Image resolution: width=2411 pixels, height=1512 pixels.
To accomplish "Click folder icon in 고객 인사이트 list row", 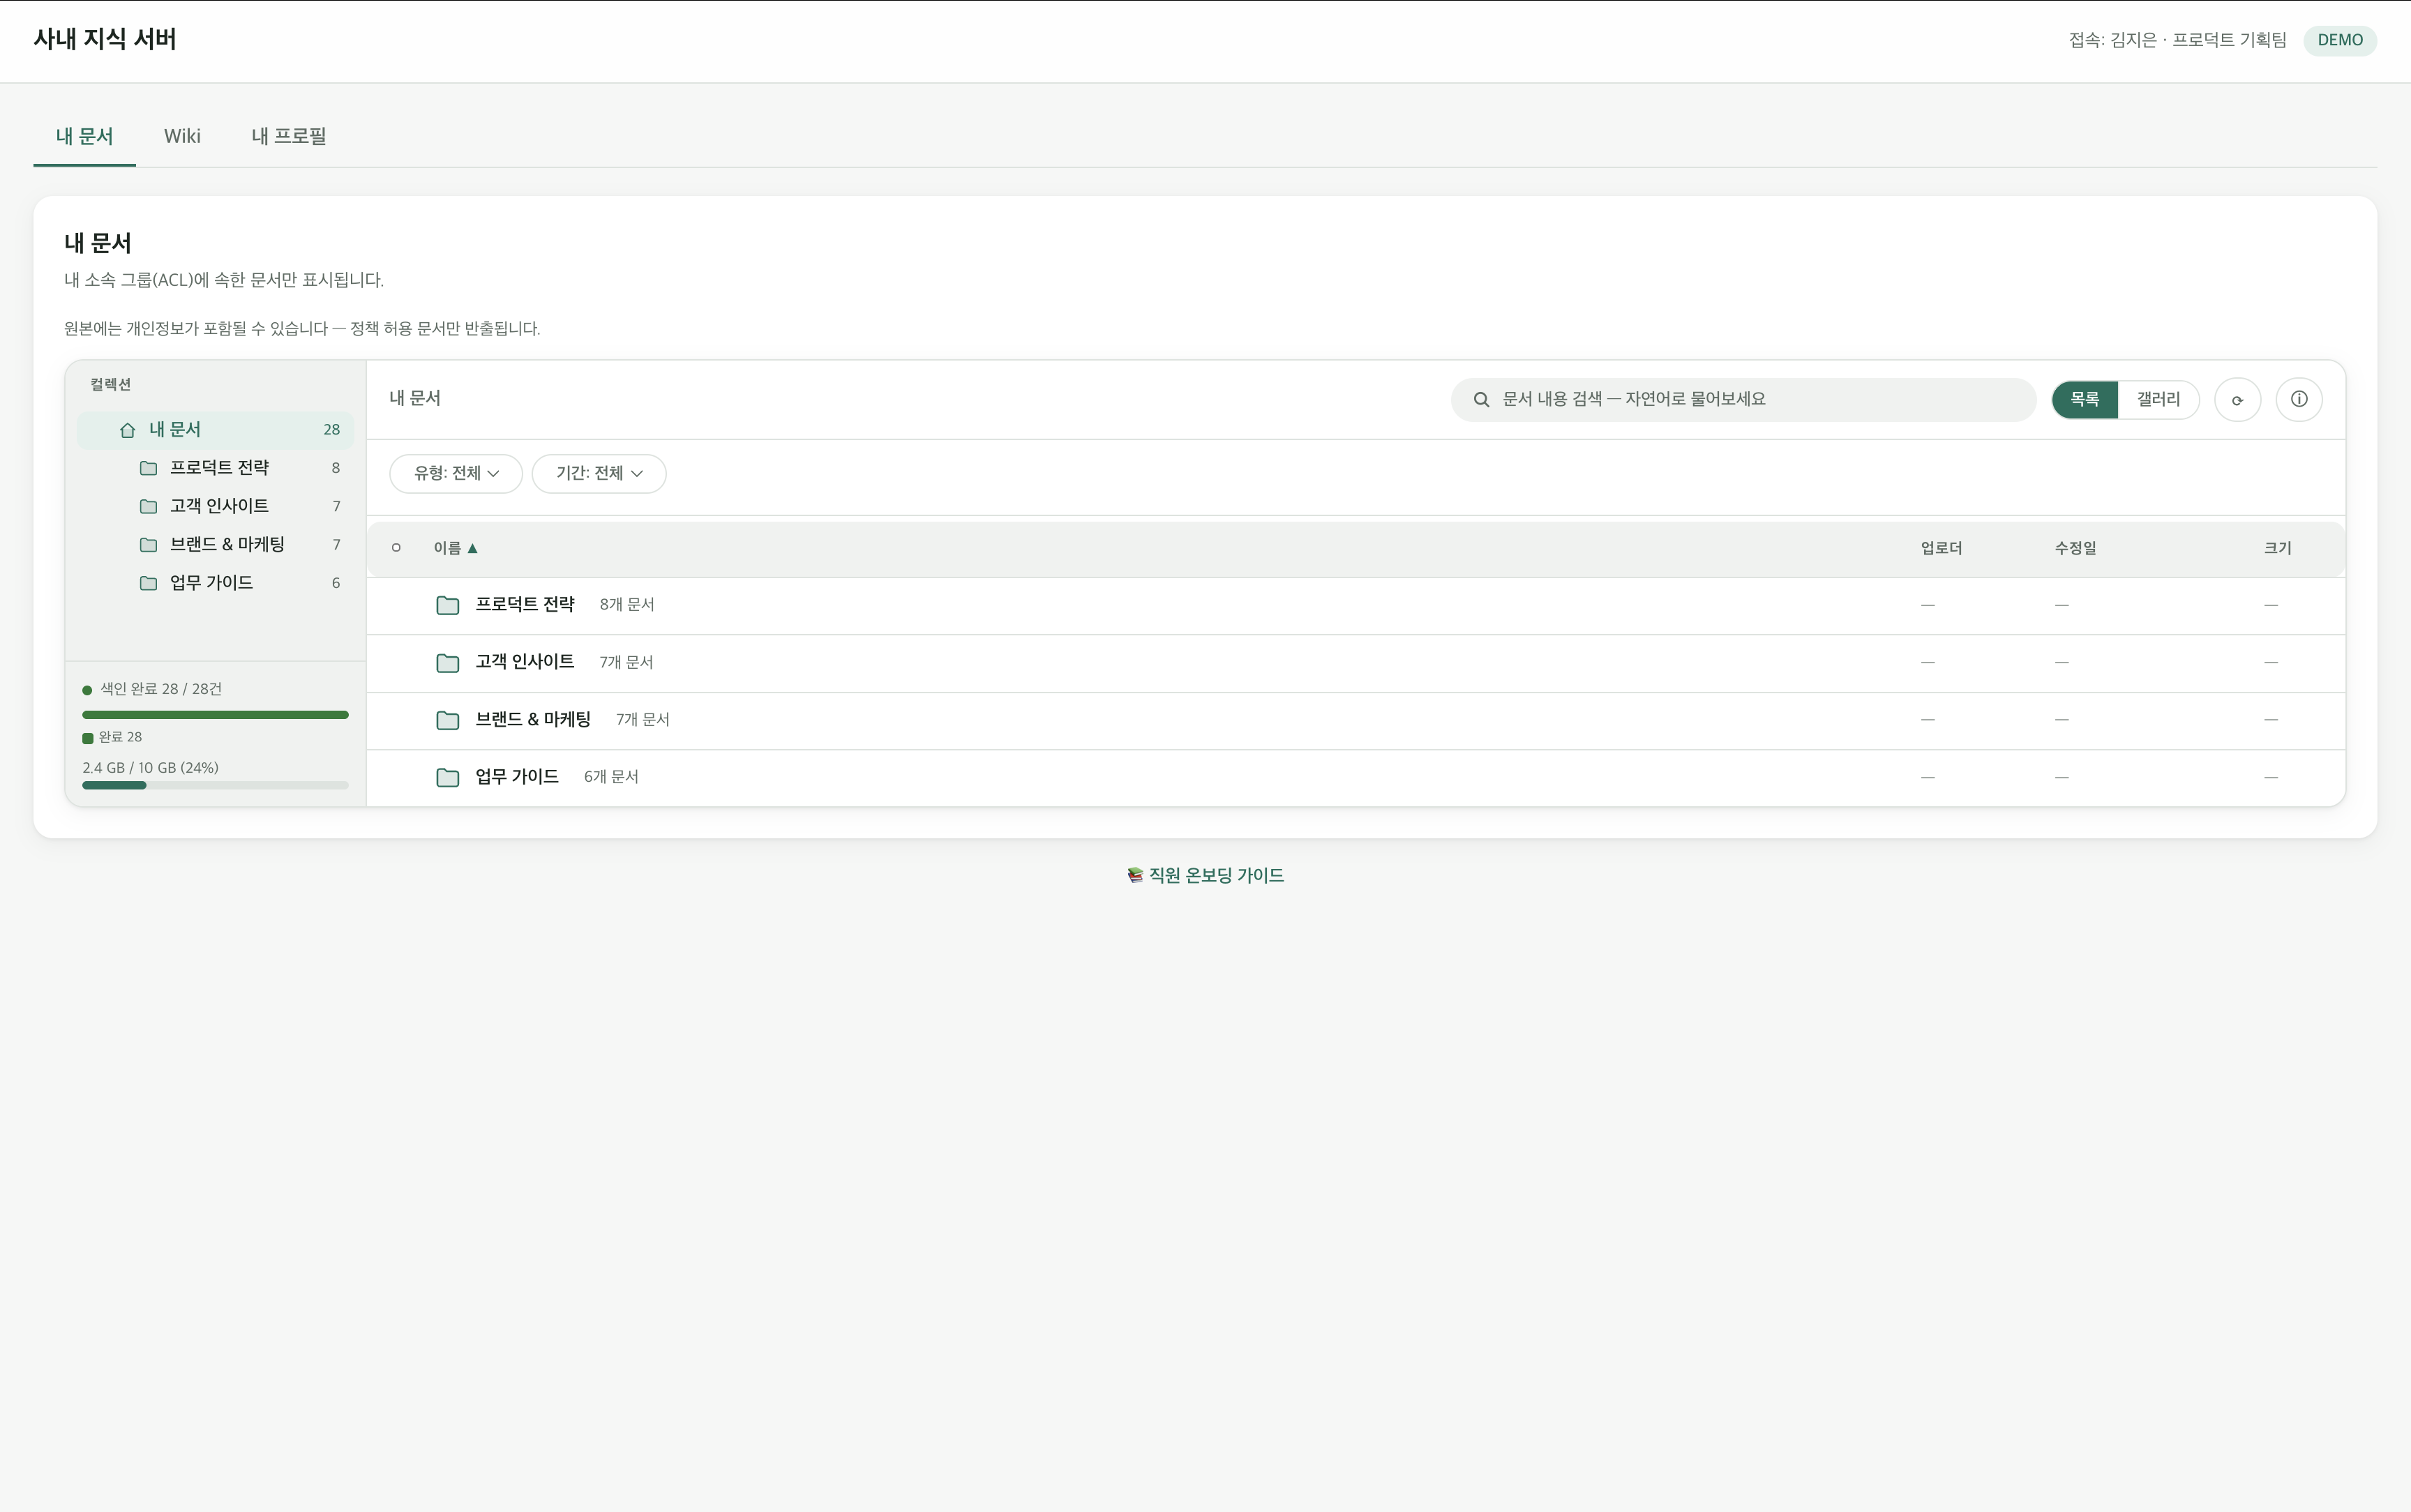I will [448, 662].
